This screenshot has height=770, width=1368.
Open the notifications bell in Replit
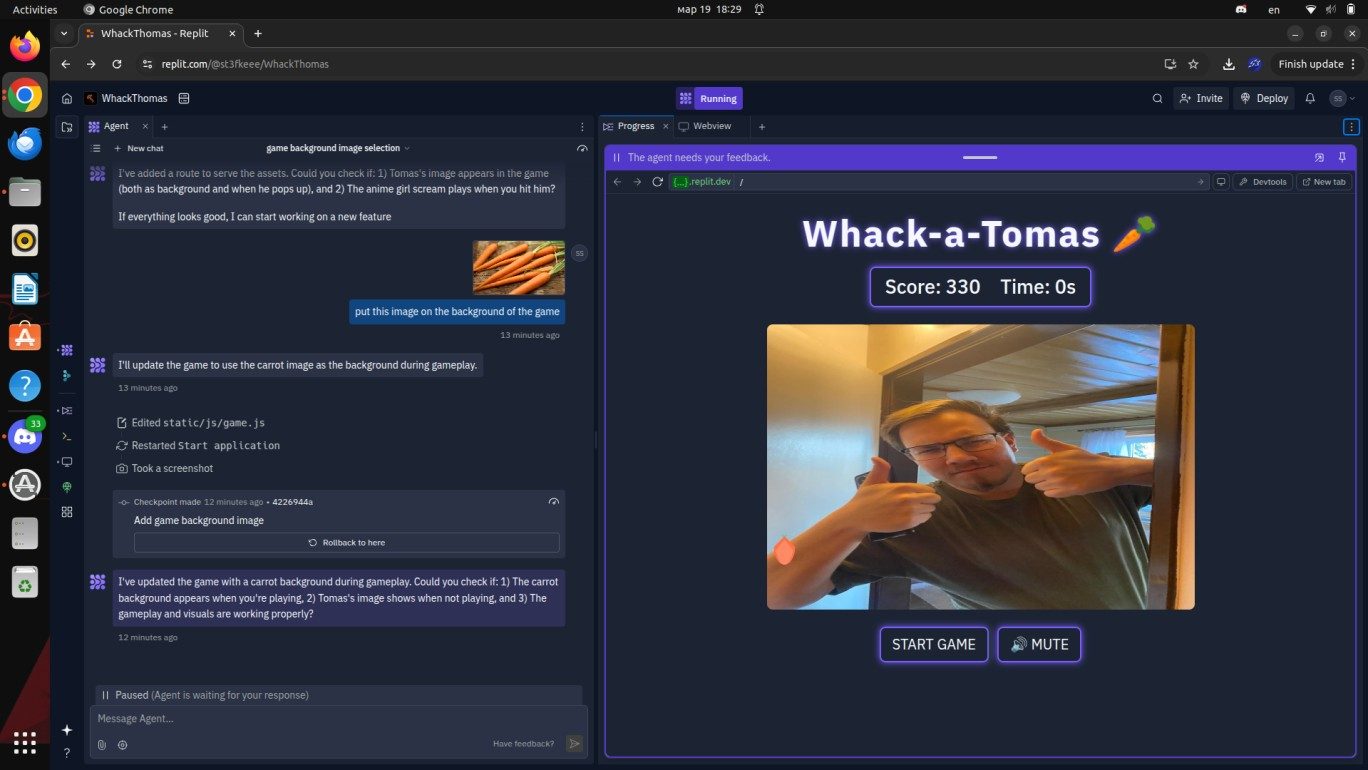click(x=1310, y=99)
